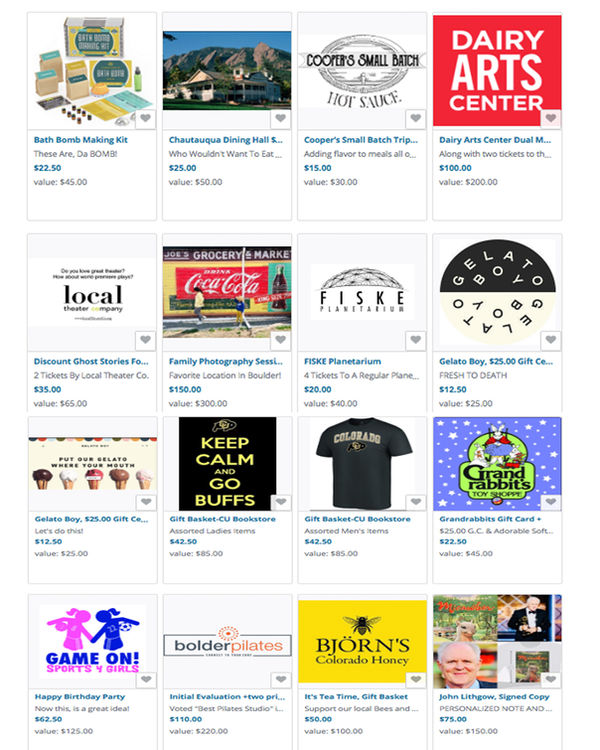
Task: Open the Bath Bomb Making Kit link
Action: [80, 140]
